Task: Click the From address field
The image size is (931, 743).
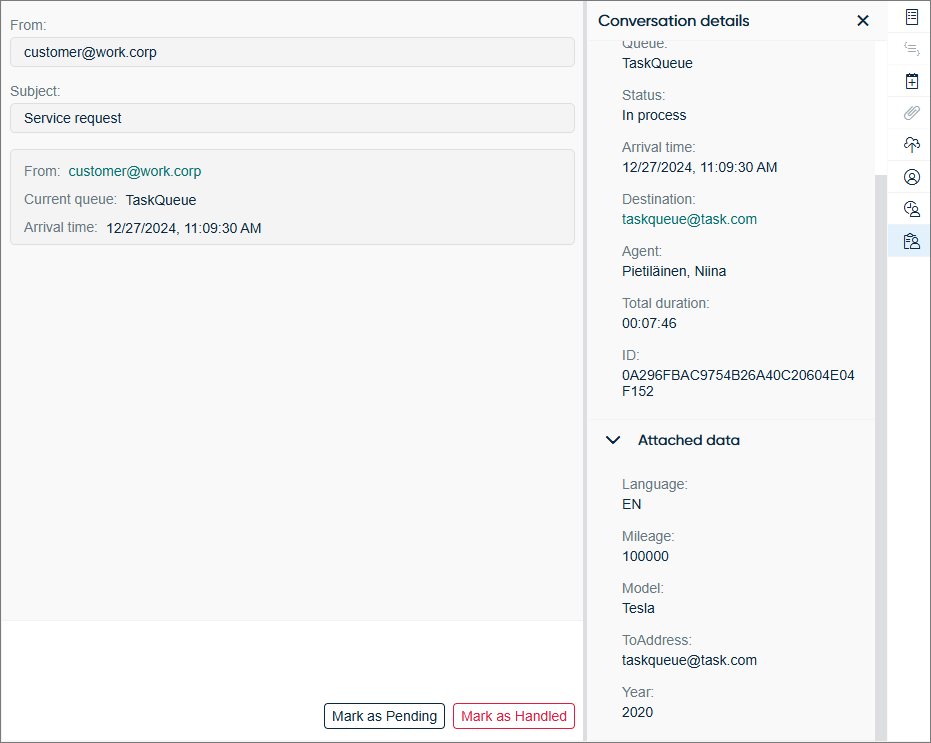Action: point(292,52)
